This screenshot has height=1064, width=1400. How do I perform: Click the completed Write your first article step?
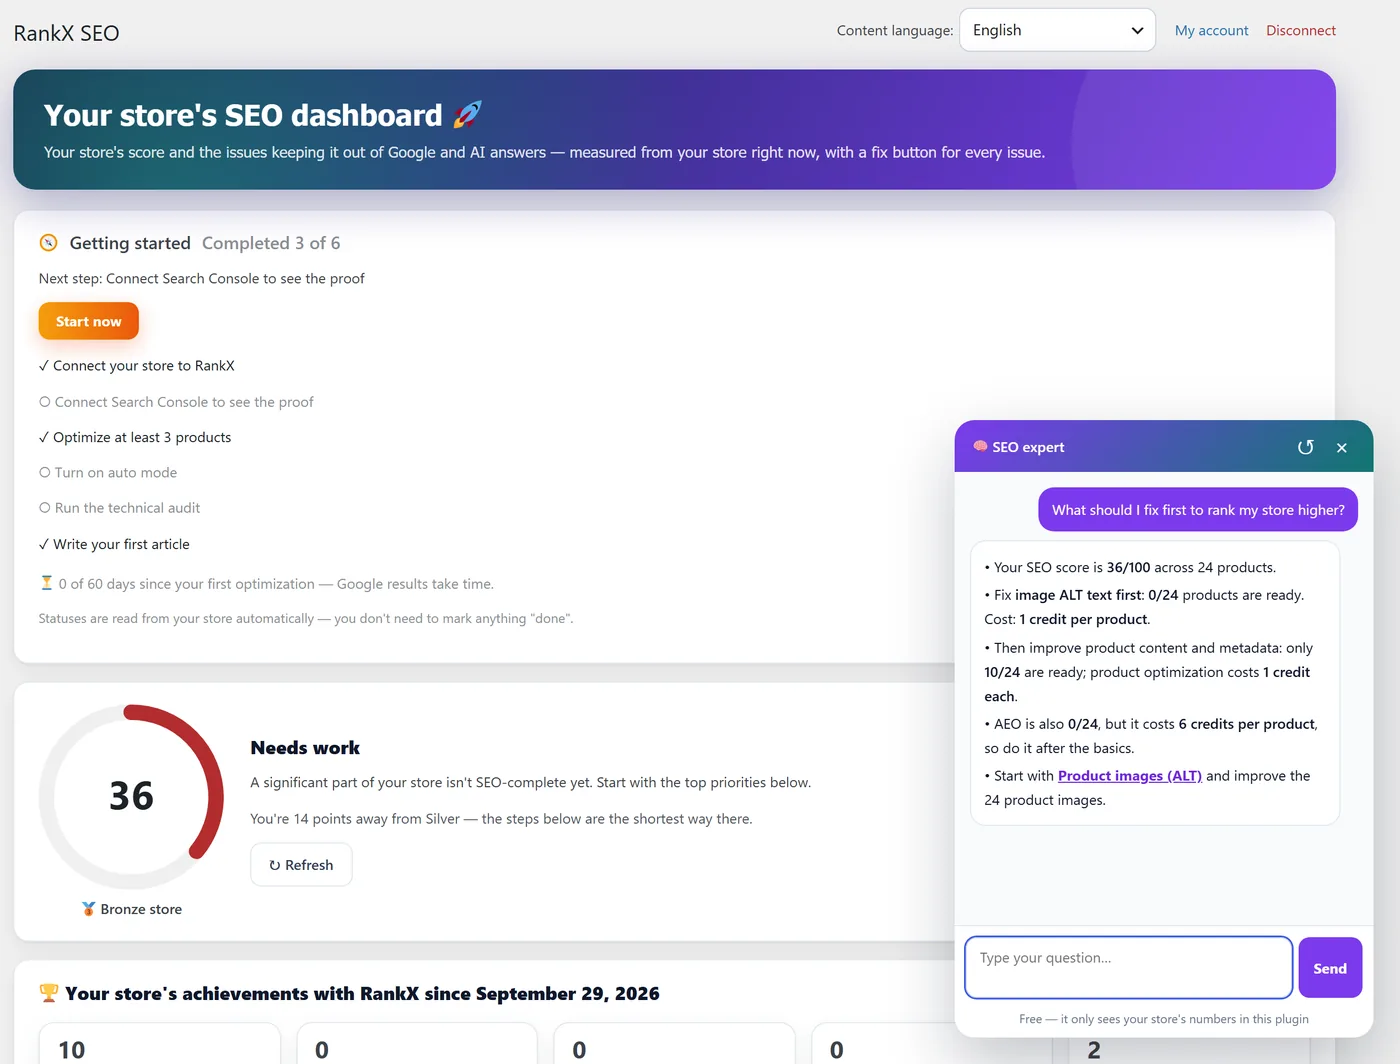114,544
